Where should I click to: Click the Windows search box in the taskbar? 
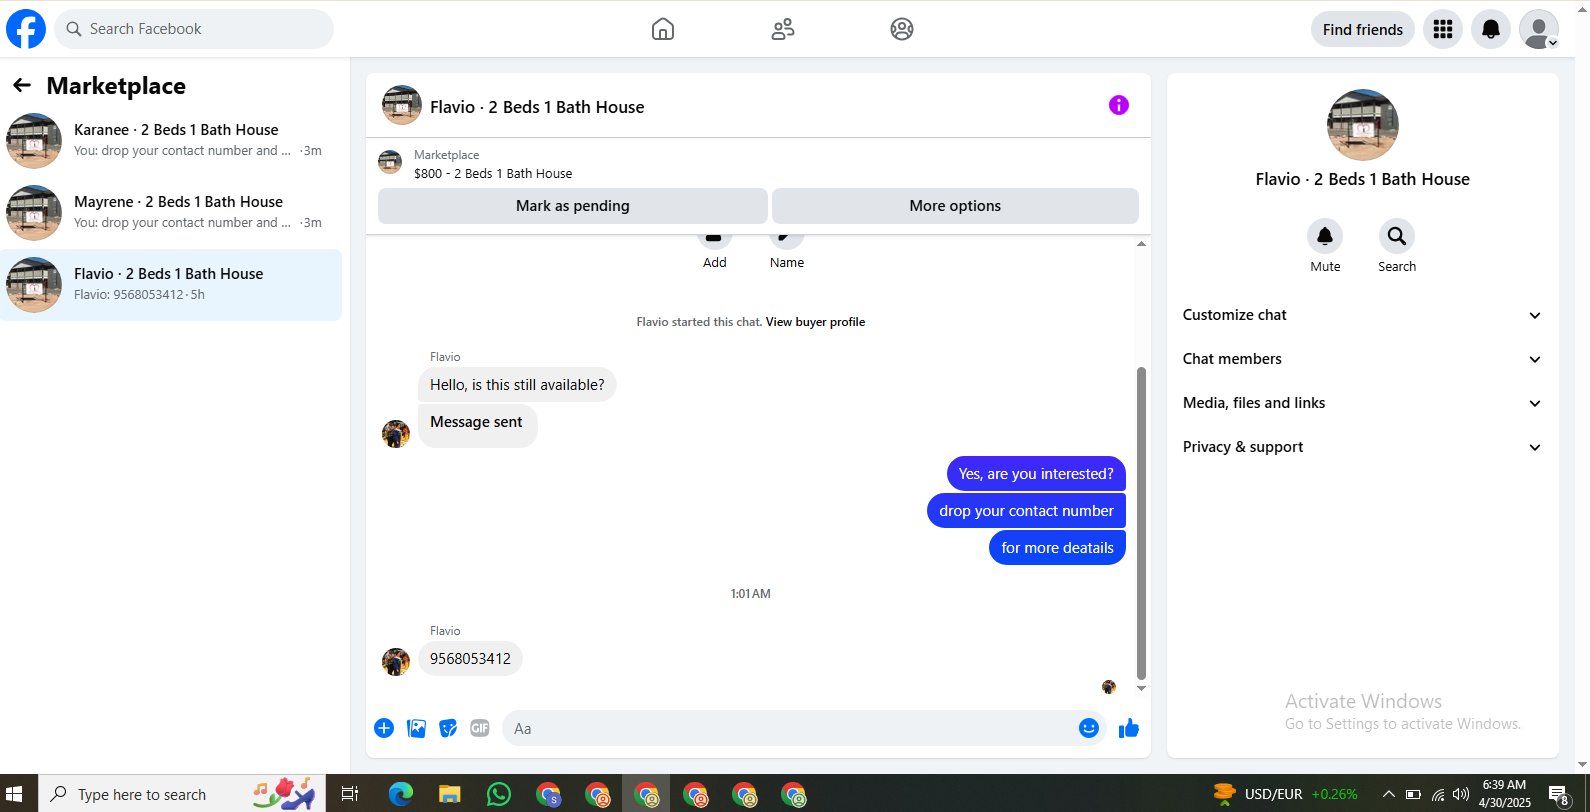183,794
